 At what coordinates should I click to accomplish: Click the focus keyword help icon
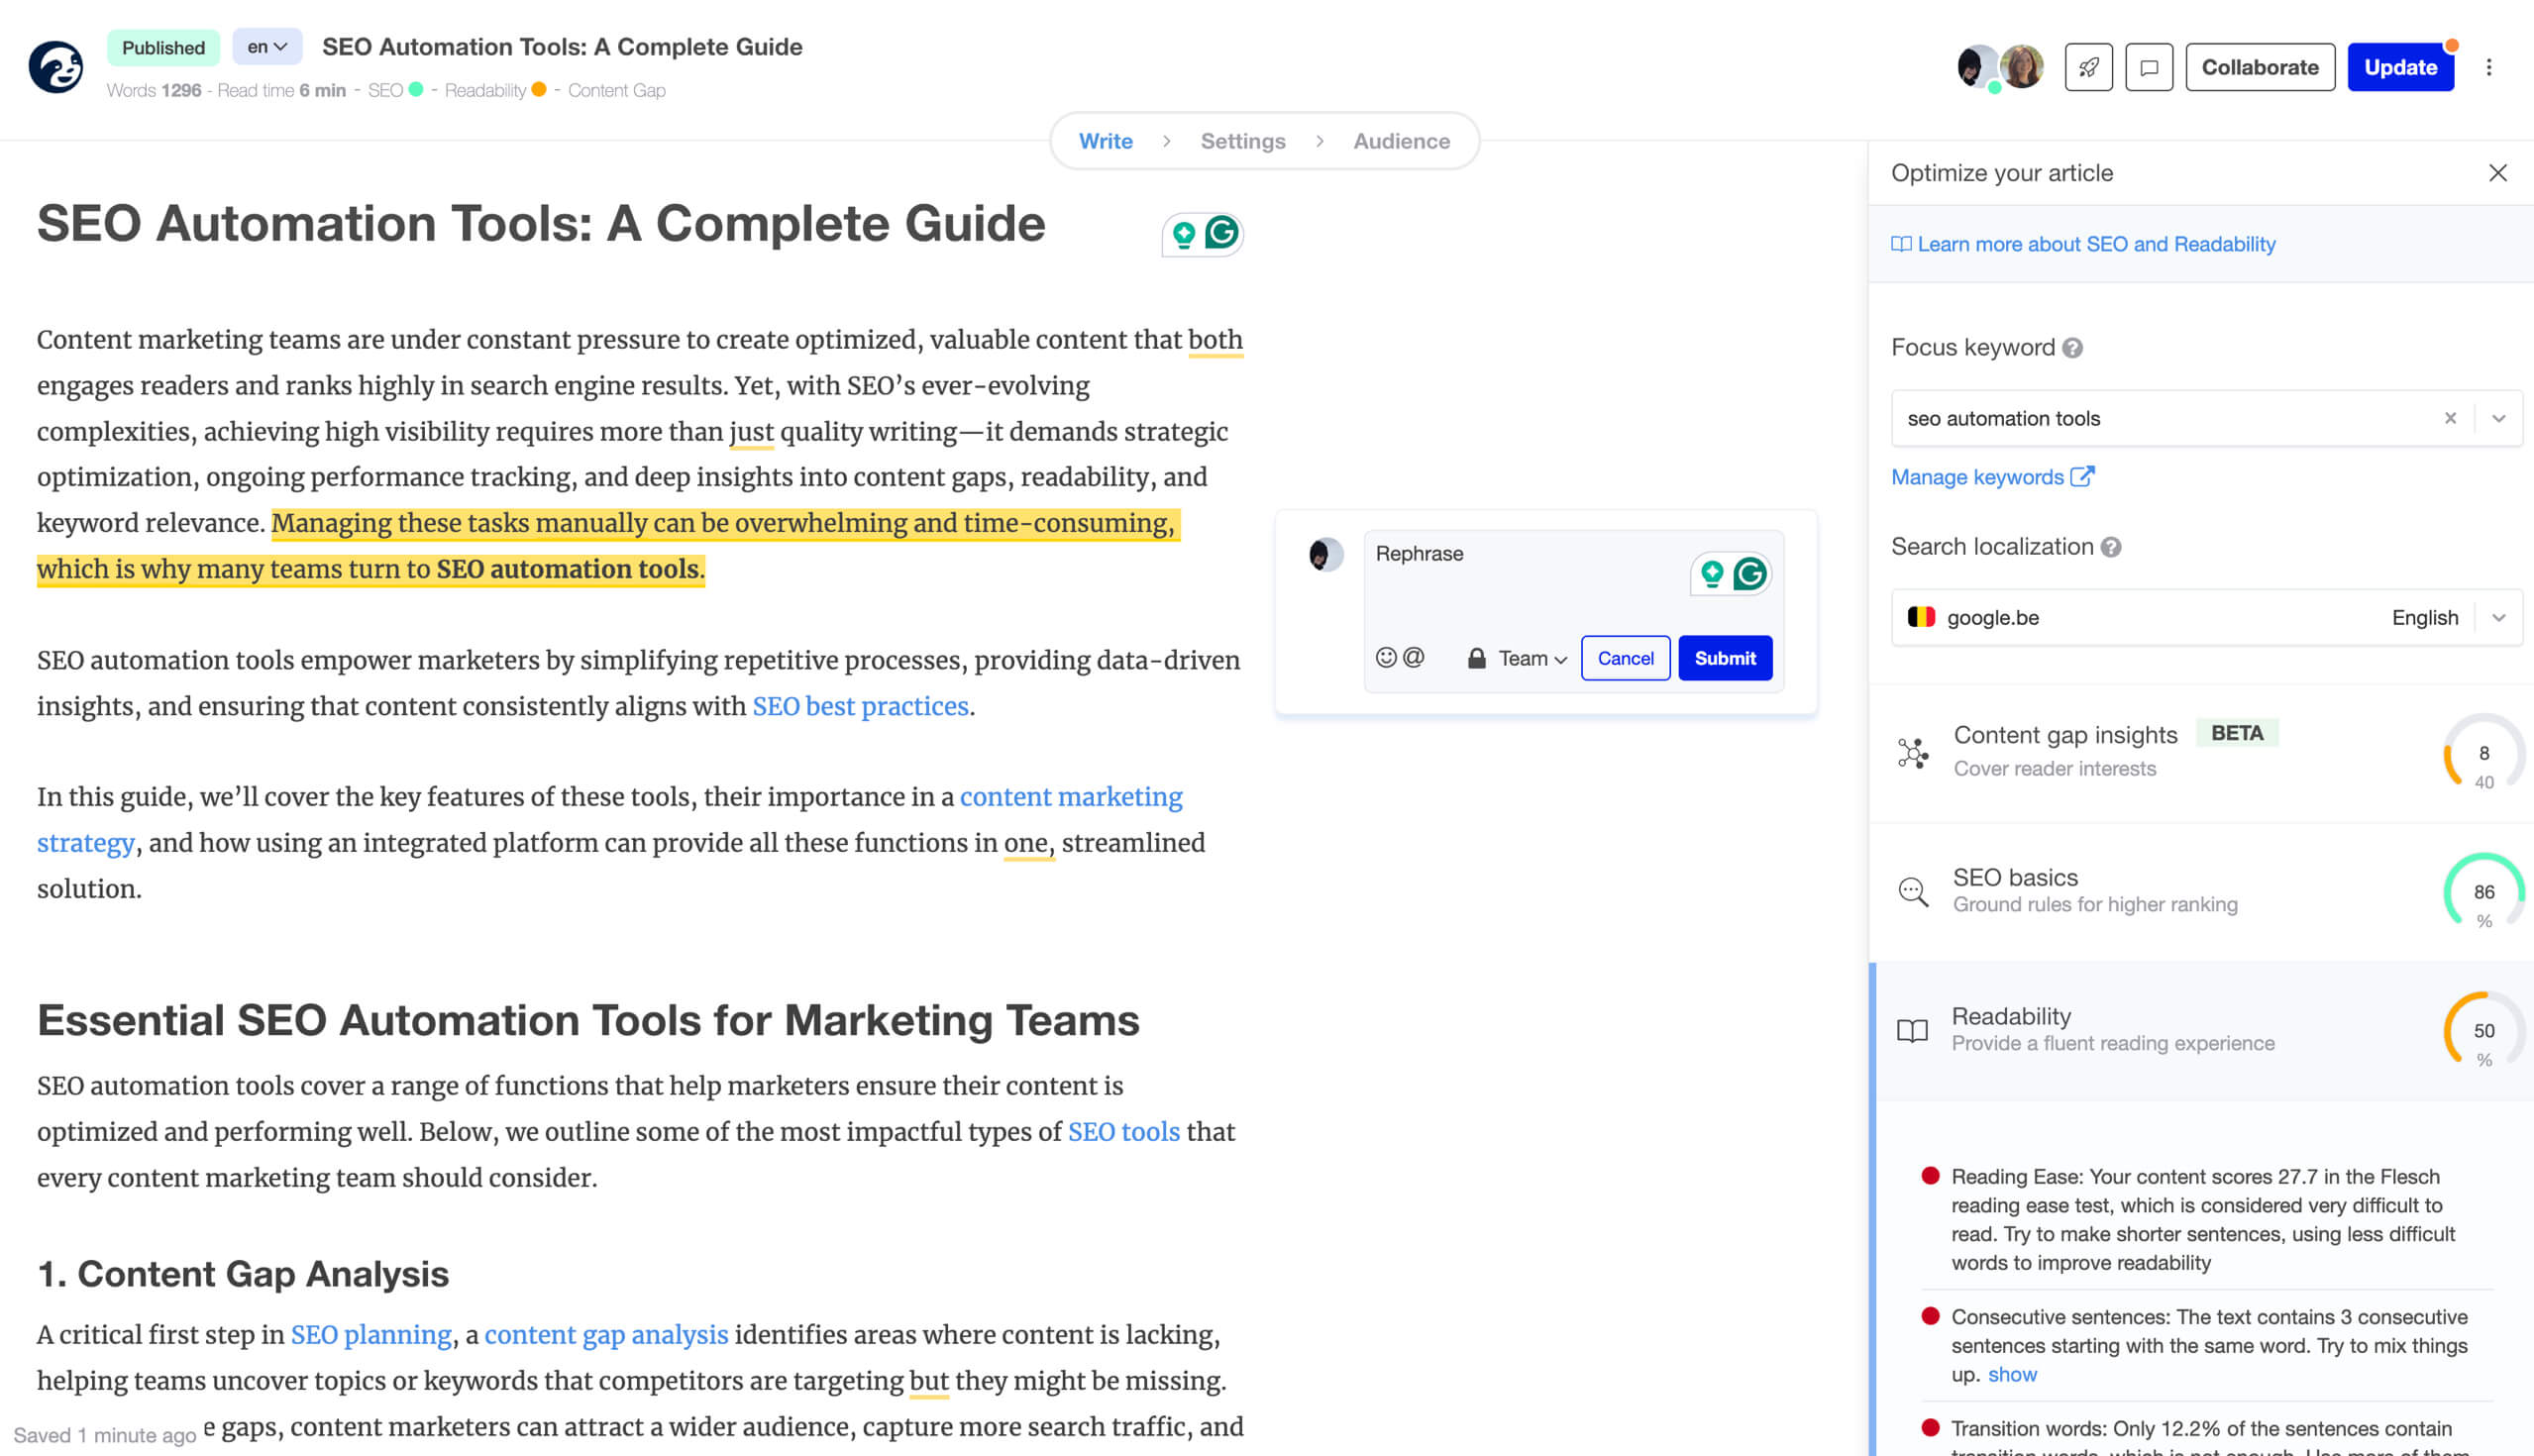2073,348
